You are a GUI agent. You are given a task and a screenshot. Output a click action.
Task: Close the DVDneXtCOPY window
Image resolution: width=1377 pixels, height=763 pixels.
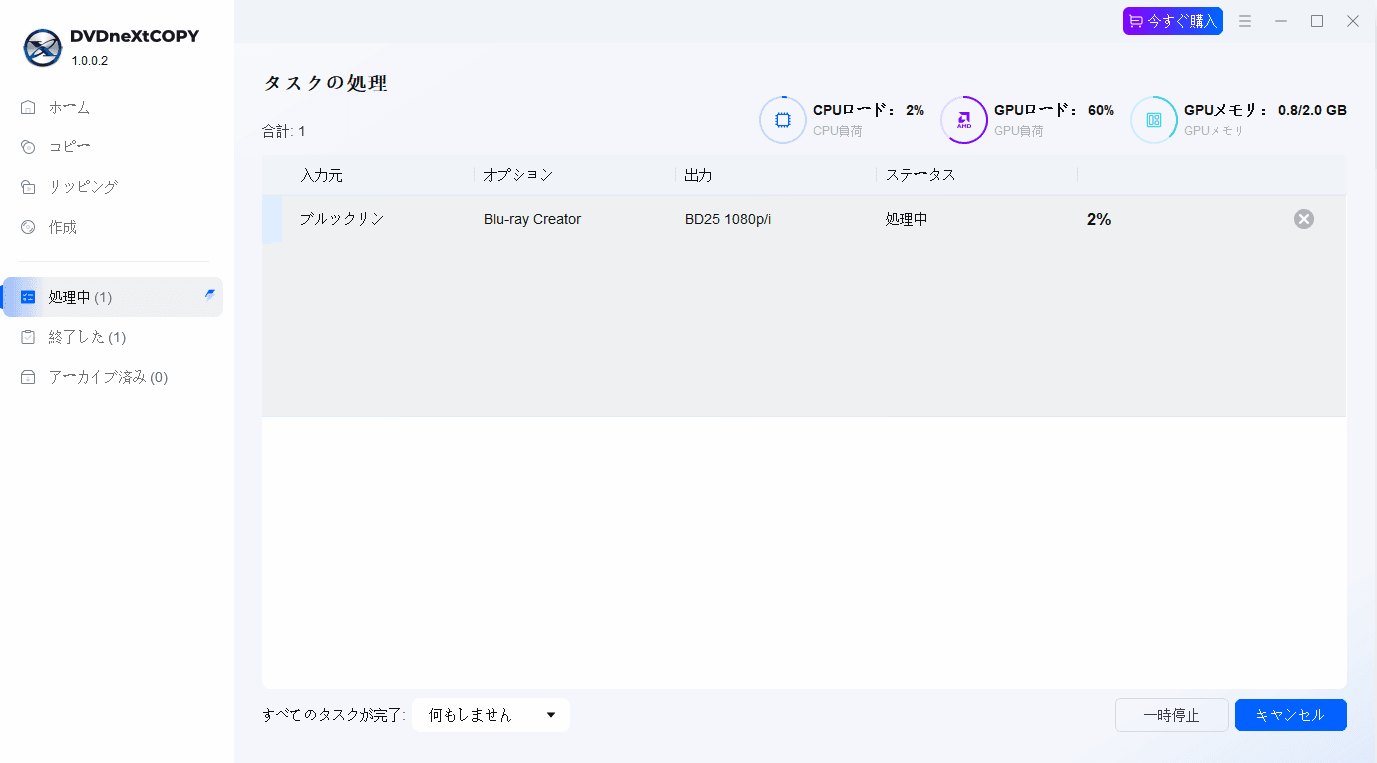pyautogui.click(x=1353, y=21)
